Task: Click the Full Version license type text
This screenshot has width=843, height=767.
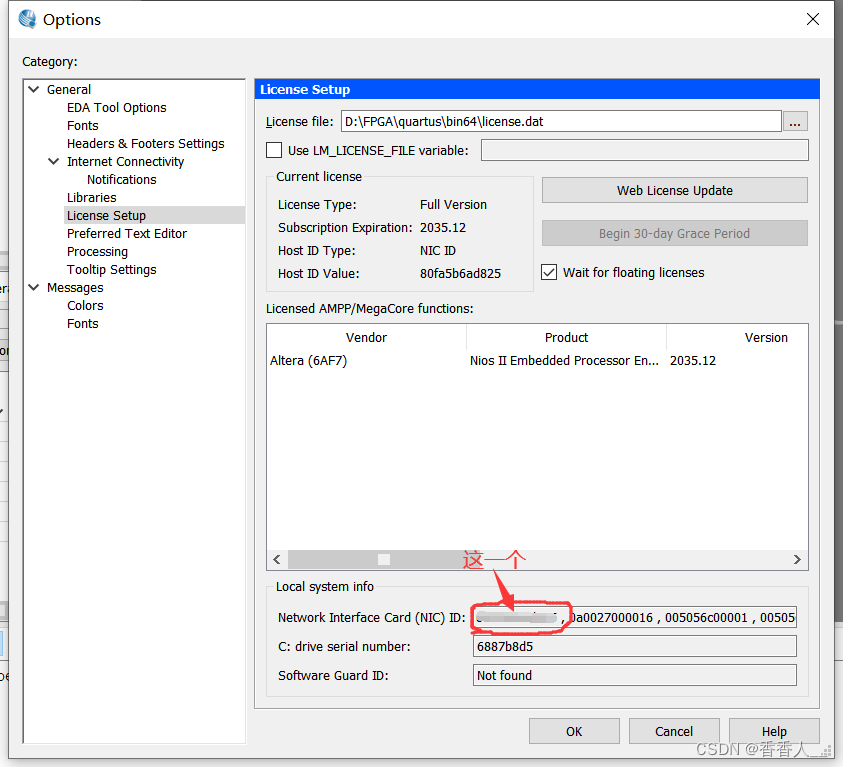Action: [453, 205]
